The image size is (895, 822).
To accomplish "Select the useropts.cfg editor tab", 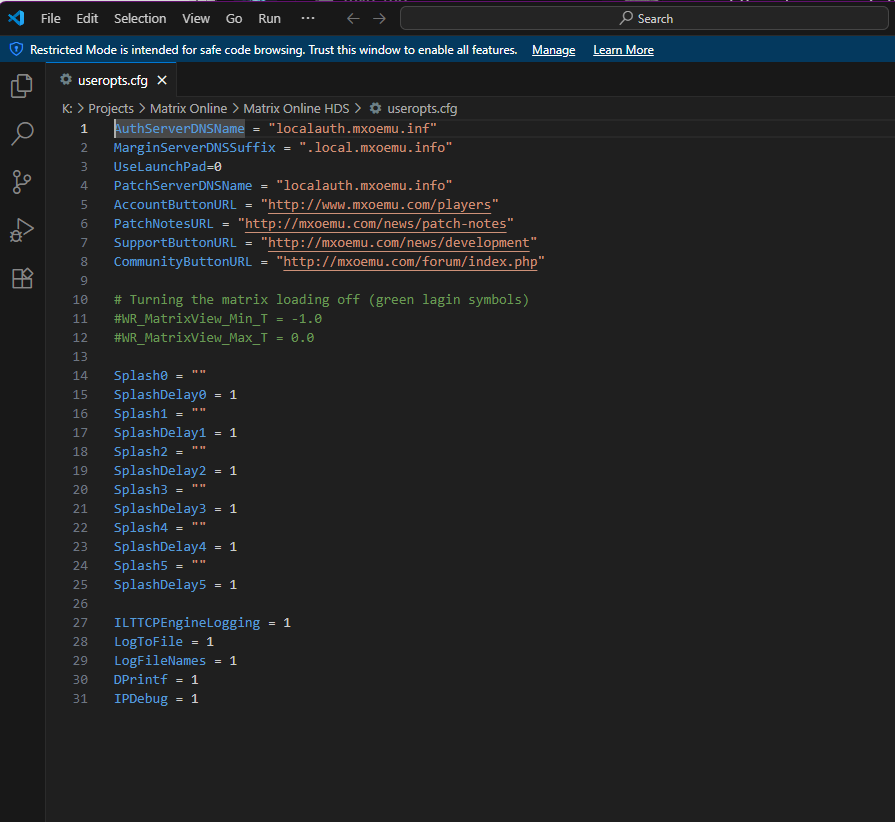I will (x=105, y=81).
